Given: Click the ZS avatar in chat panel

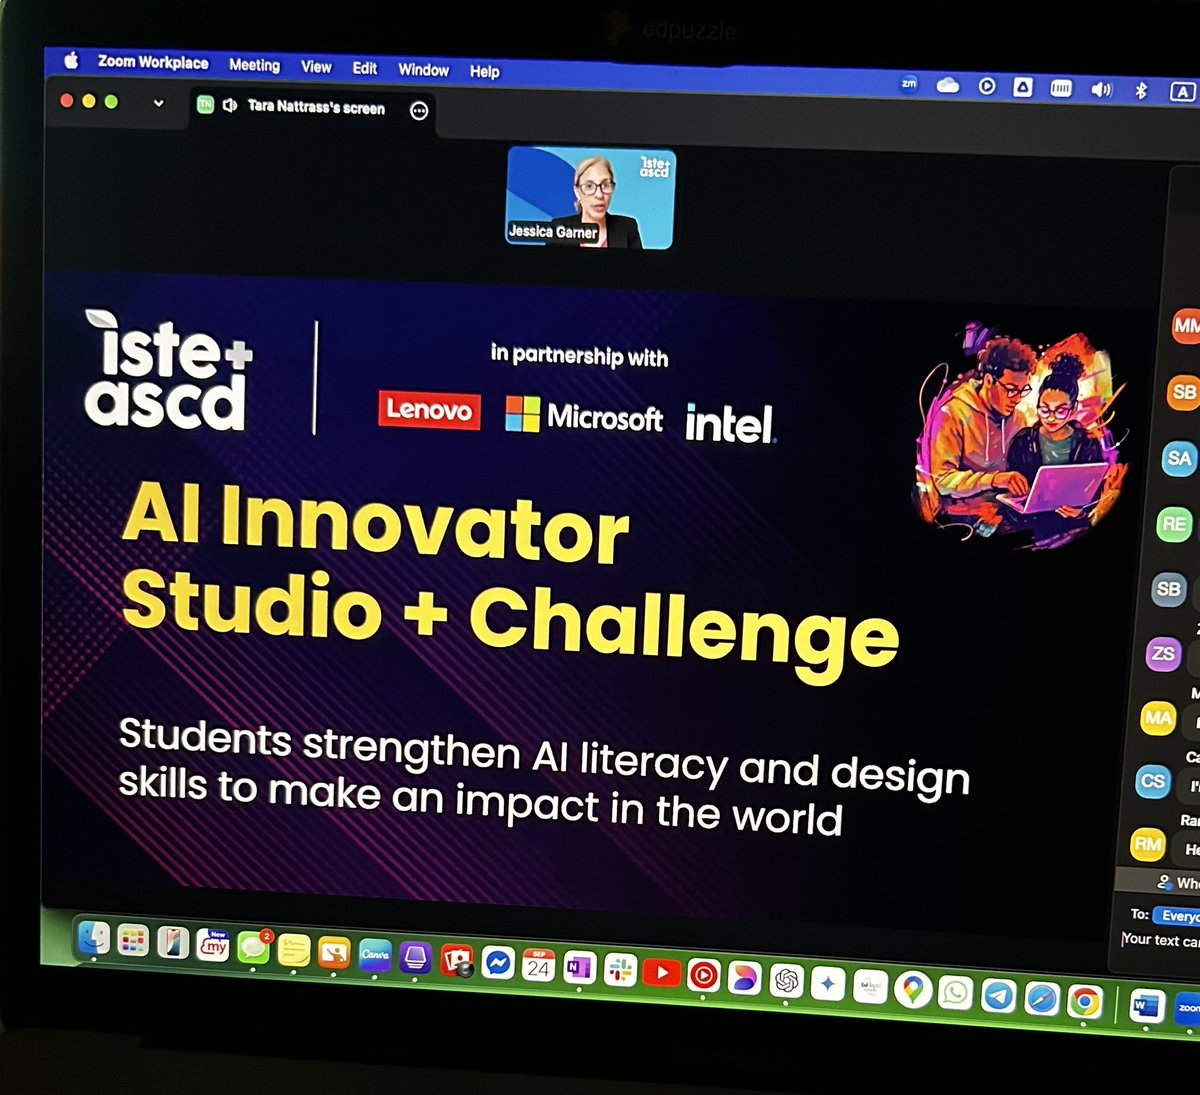Looking at the screenshot, I should tap(1162, 654).
